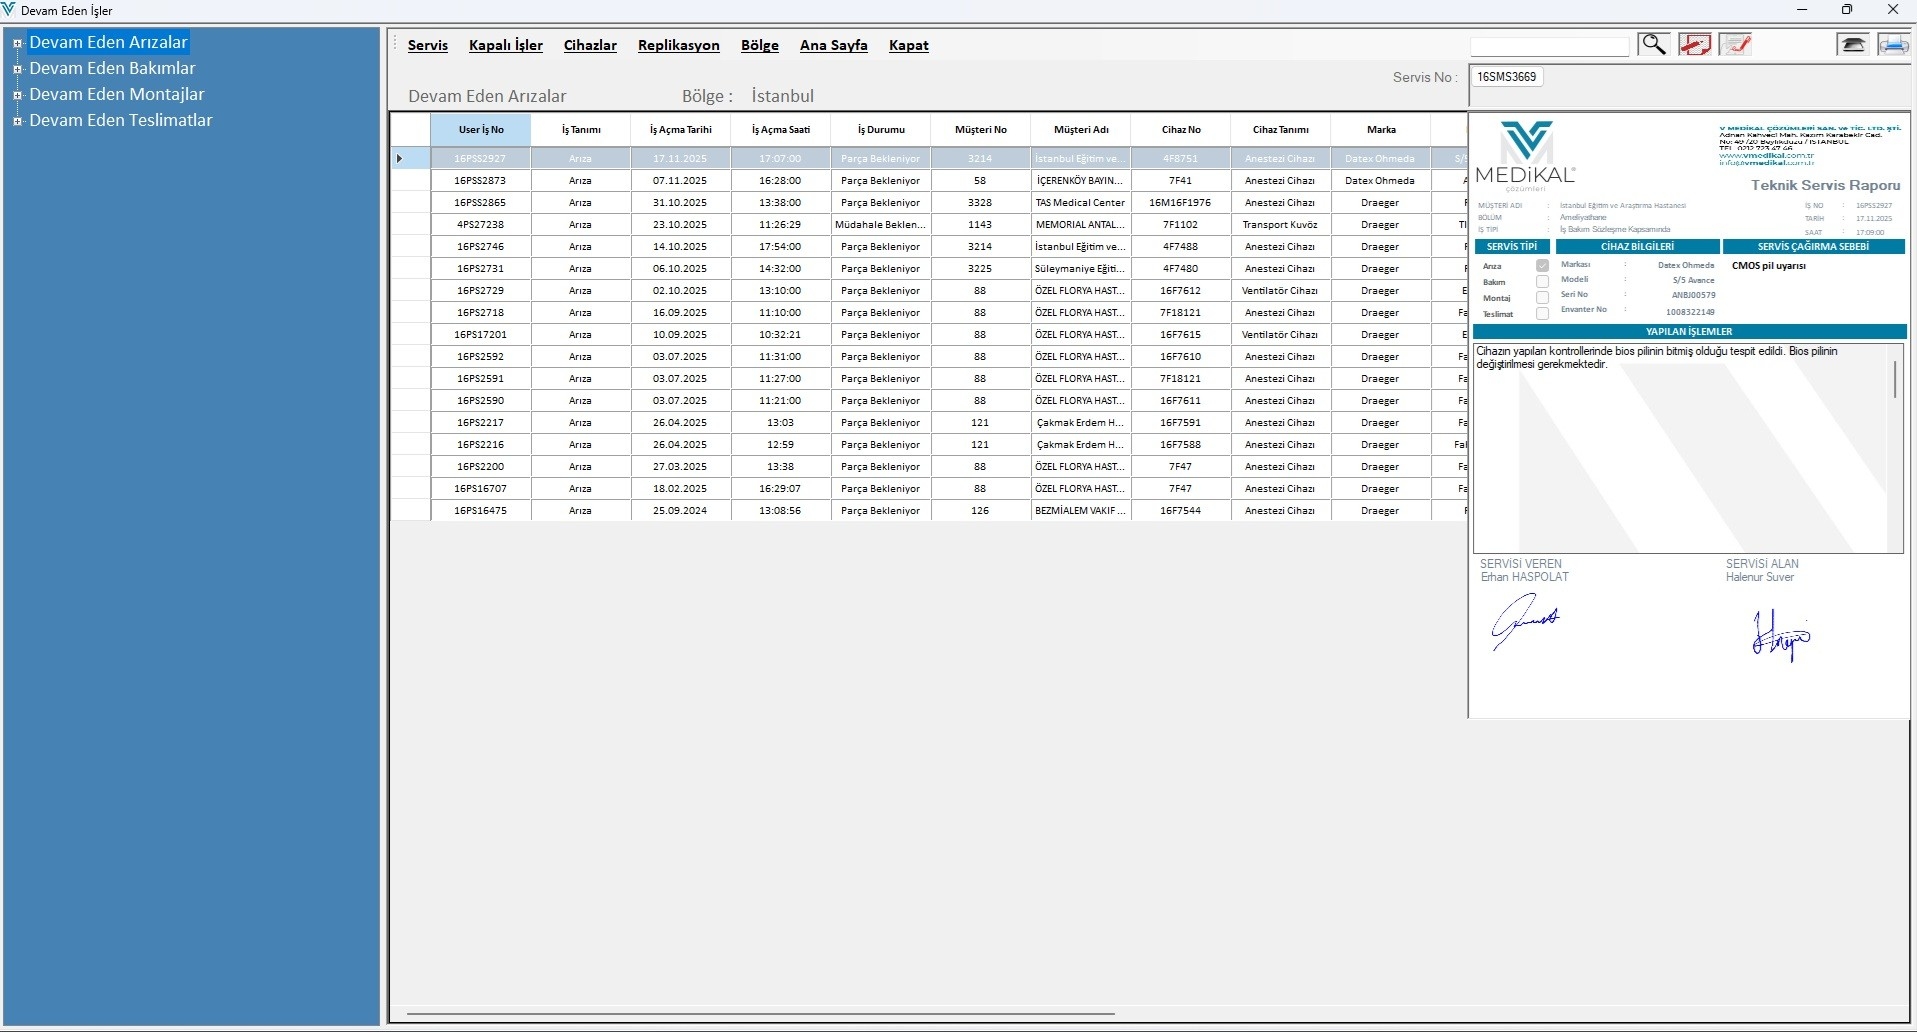Expand the Devam Eden Teslimatlar tree node
Image resolution: width=1917 pixels, height=1033 pixels.
click(17, 121)
